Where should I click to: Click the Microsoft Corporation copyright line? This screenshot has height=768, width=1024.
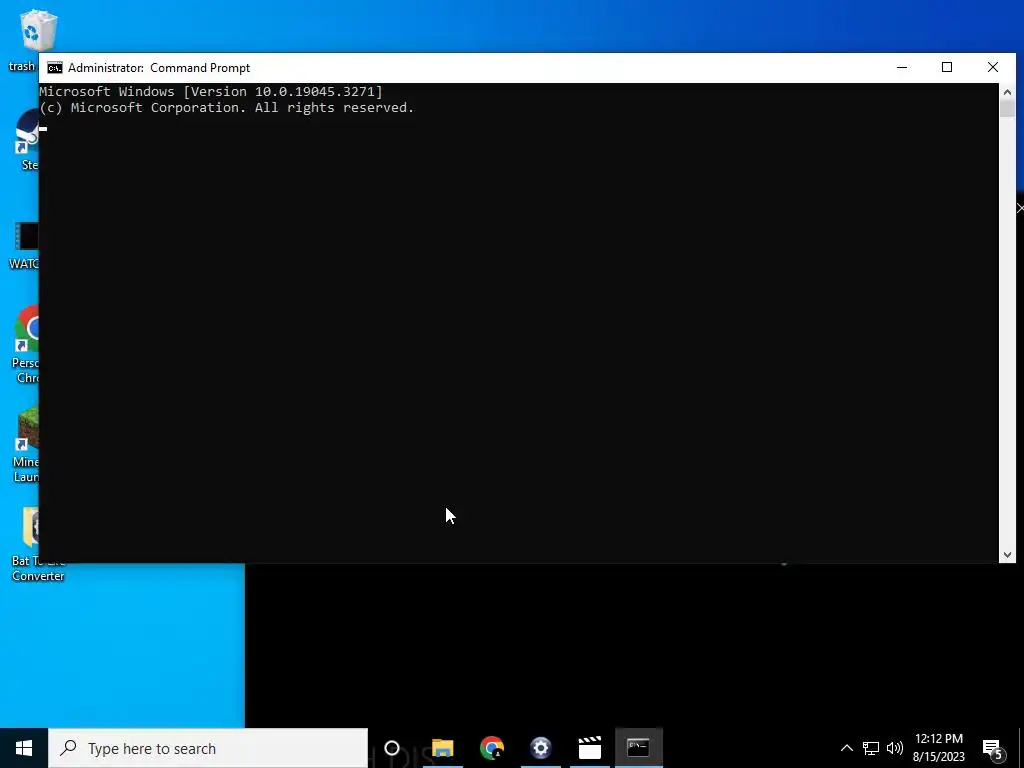[x=227, y=108]
